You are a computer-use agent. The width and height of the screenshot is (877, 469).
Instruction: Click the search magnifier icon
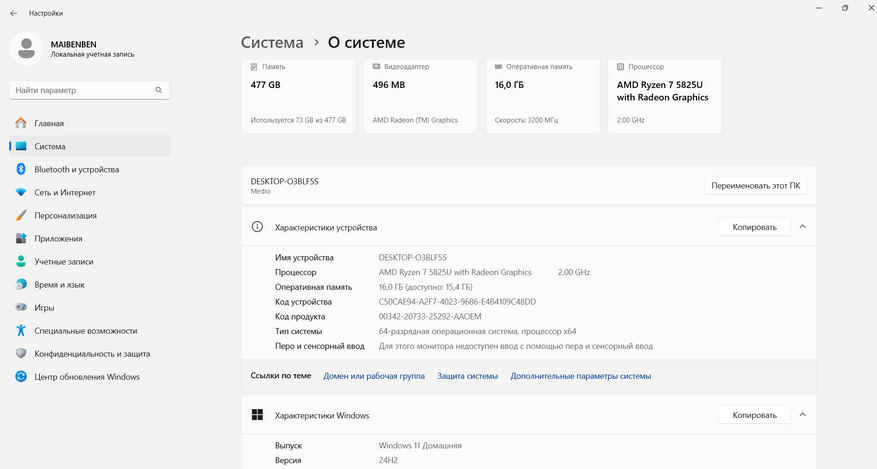pos(159,90)
